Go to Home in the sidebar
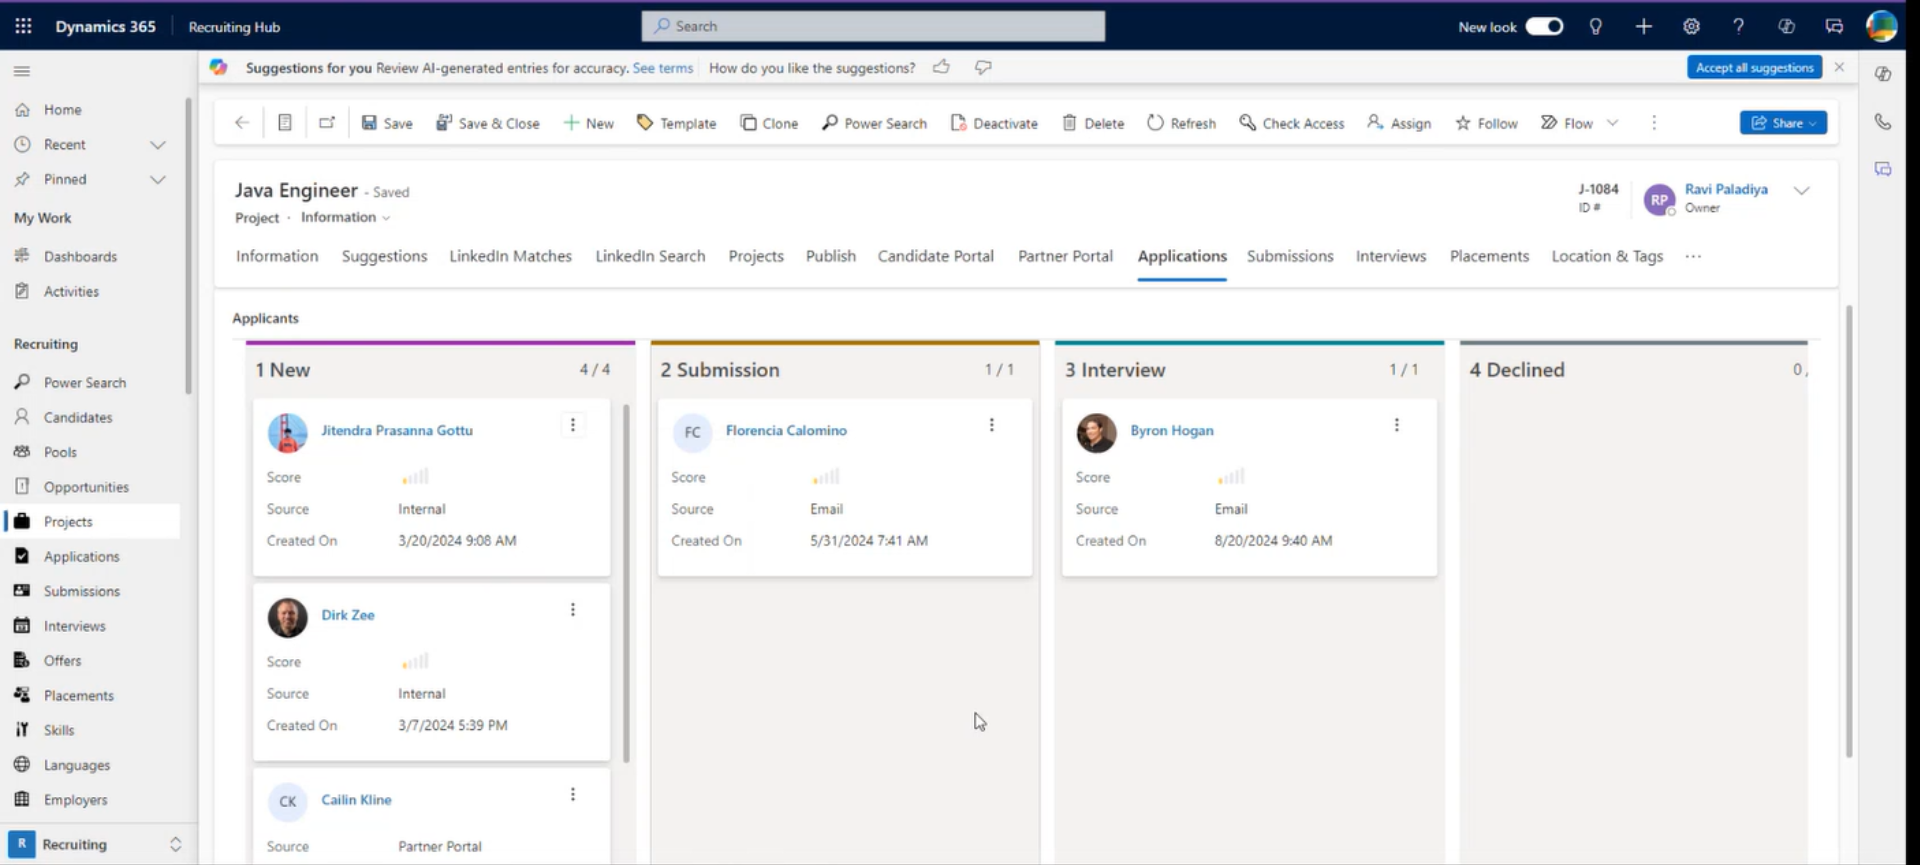Viewport: 1920px width, 865px height. (x=62, y=110)
